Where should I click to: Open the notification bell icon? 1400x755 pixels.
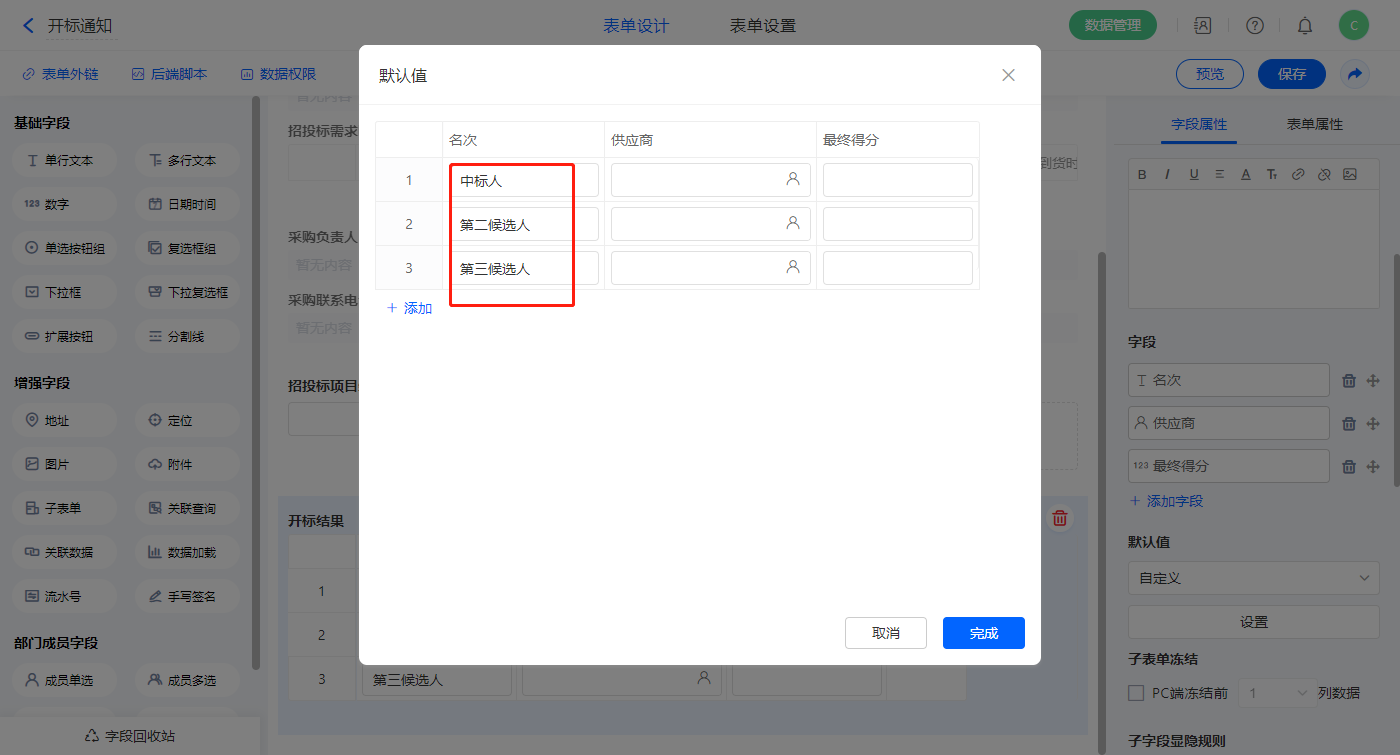[1305, 26]
